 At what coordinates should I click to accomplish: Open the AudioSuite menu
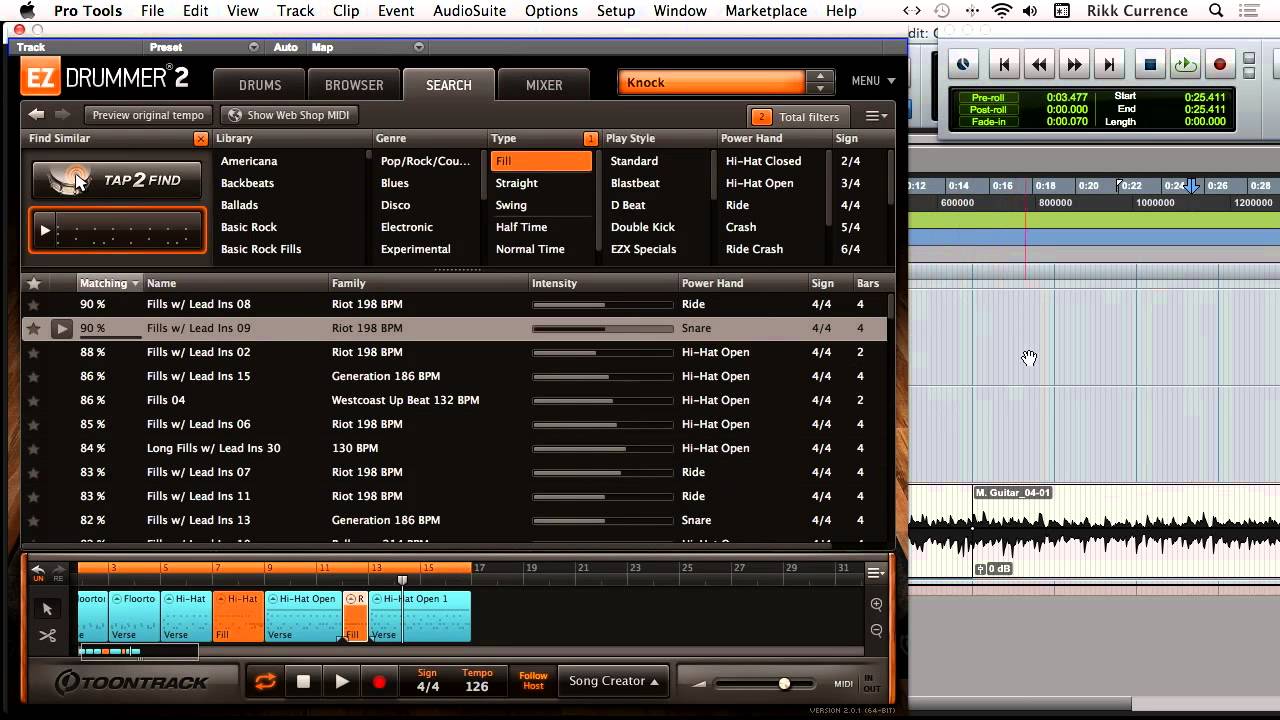pyautogui.click(x=469, y=11)
